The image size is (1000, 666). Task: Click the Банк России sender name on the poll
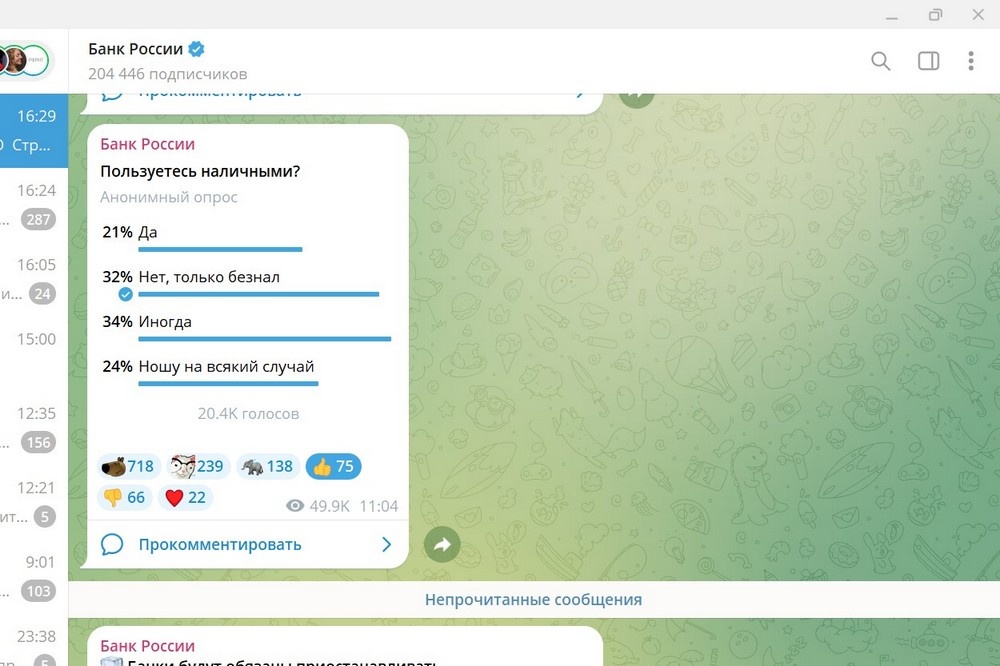147,144
